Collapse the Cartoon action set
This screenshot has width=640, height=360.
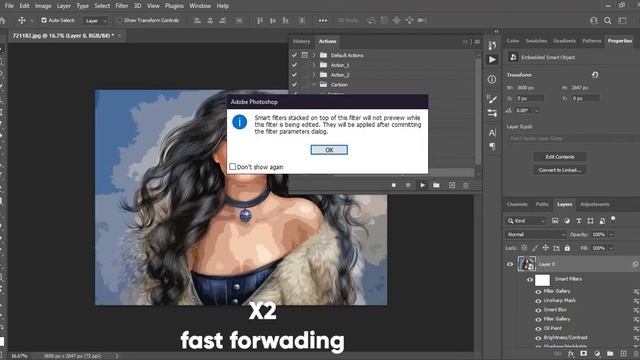(314, 84)
